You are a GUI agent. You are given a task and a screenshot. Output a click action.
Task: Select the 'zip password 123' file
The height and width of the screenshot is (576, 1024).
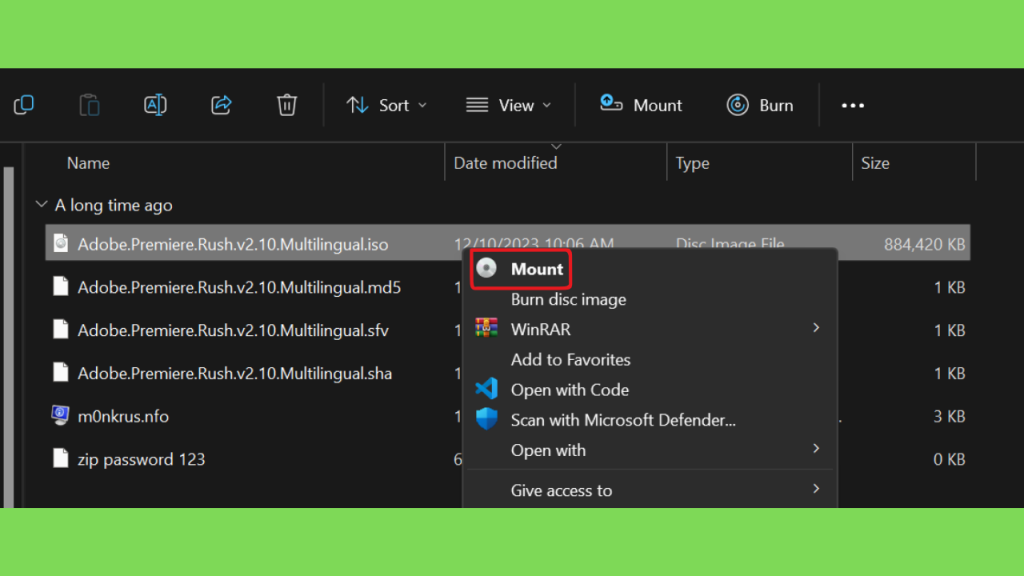(x=141, y=460)
